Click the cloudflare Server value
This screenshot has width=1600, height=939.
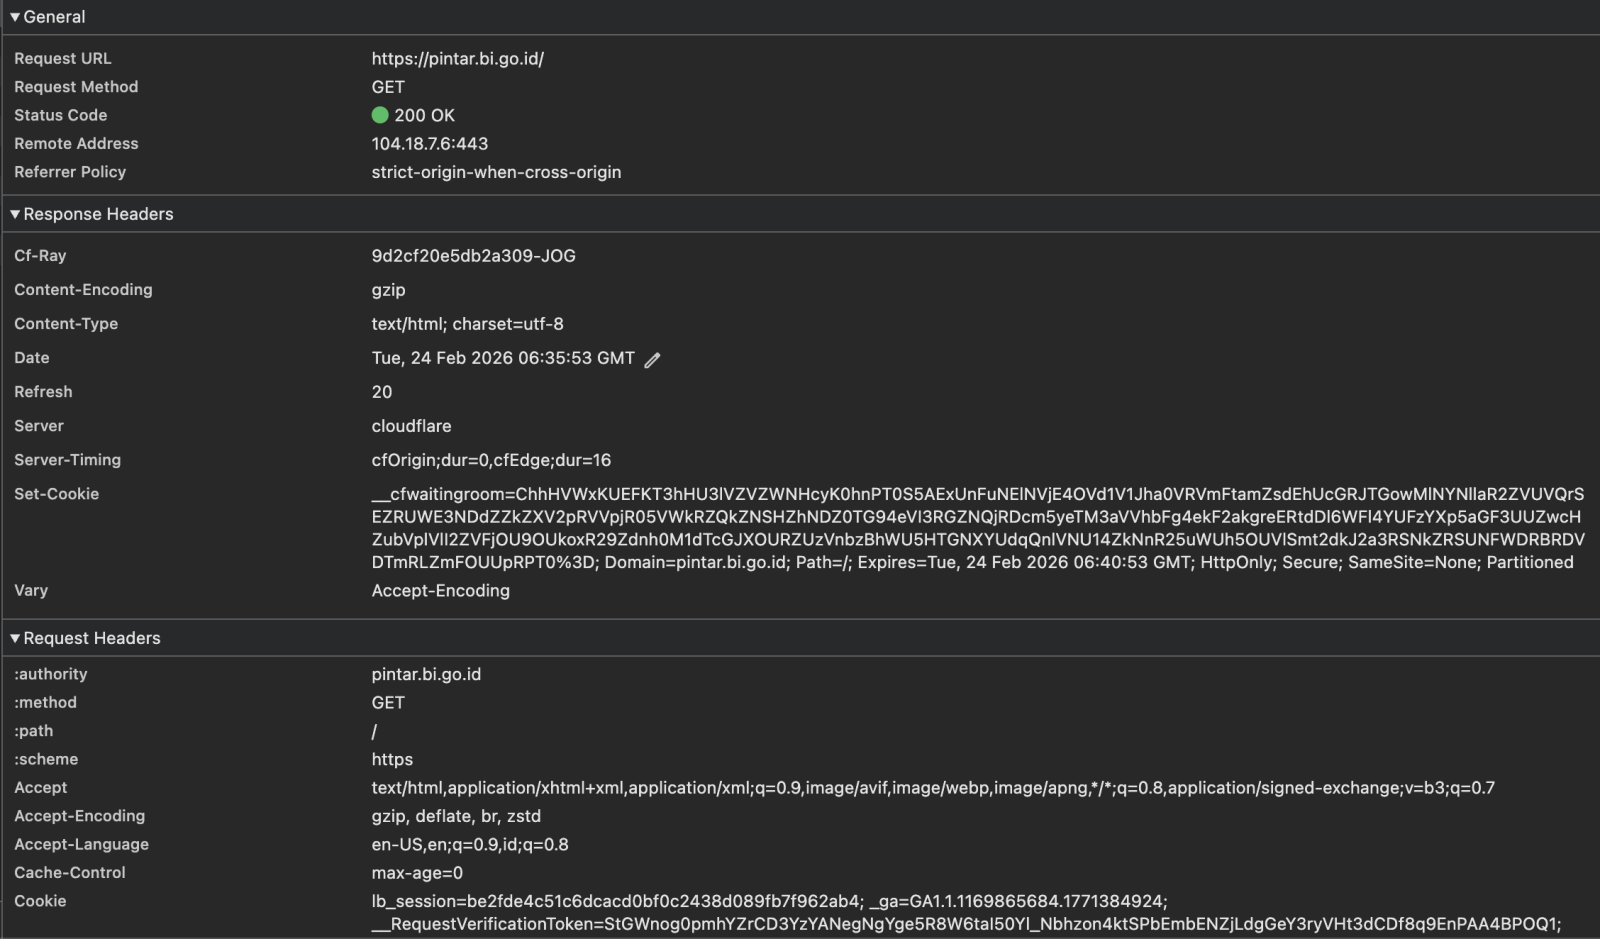click(411, 426)
